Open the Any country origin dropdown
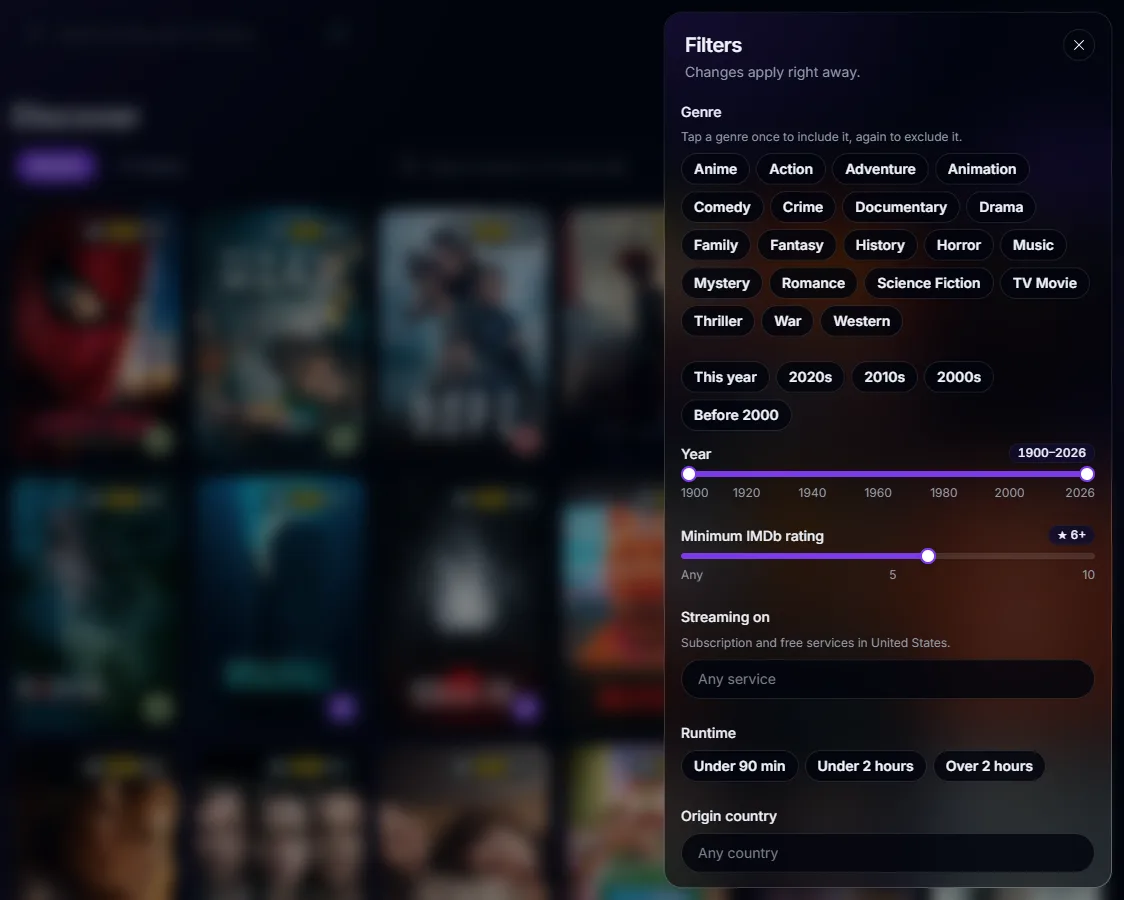Image resolution: width=1124 pixels, height=900 pixels. coord(887,853)
